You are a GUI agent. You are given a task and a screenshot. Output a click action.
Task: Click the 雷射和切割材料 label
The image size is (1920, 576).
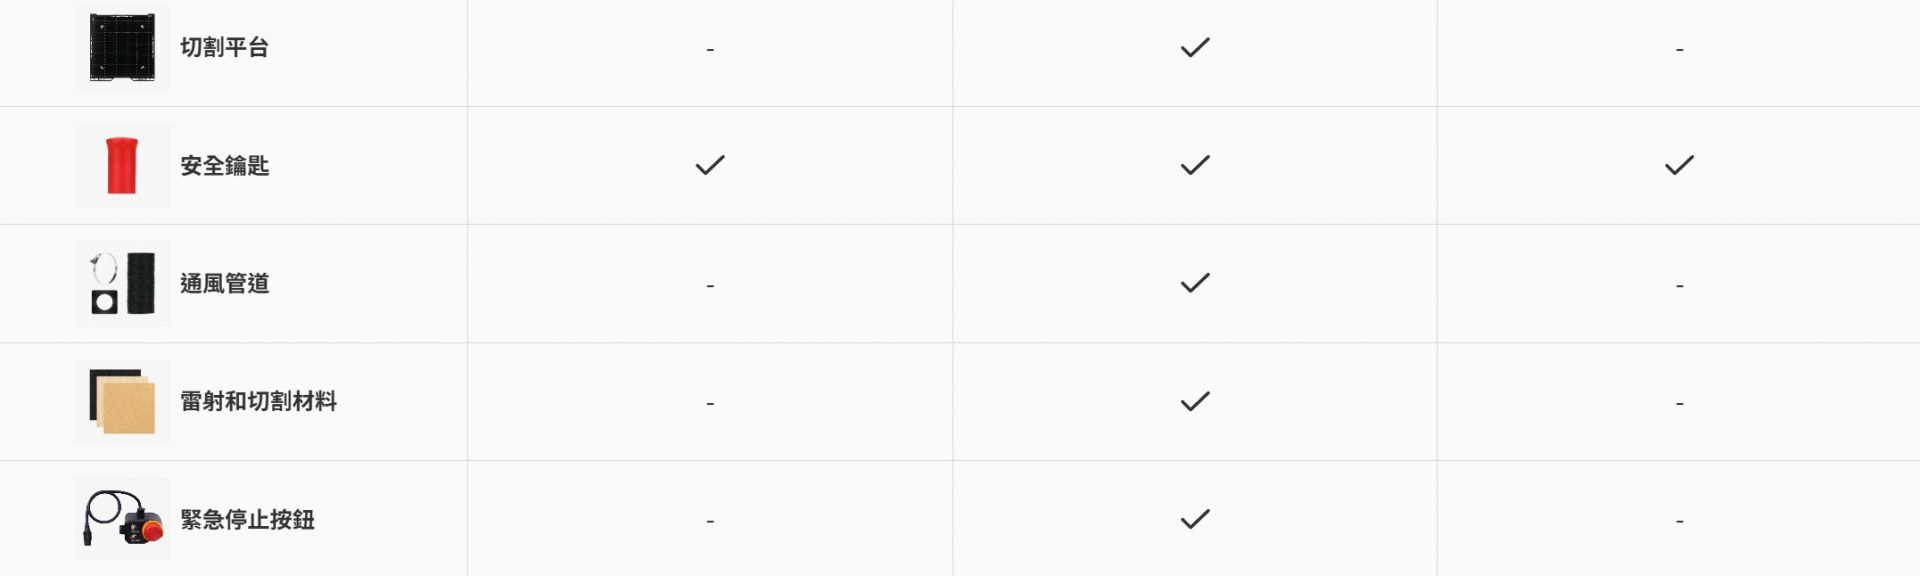(x=258, y=401)
